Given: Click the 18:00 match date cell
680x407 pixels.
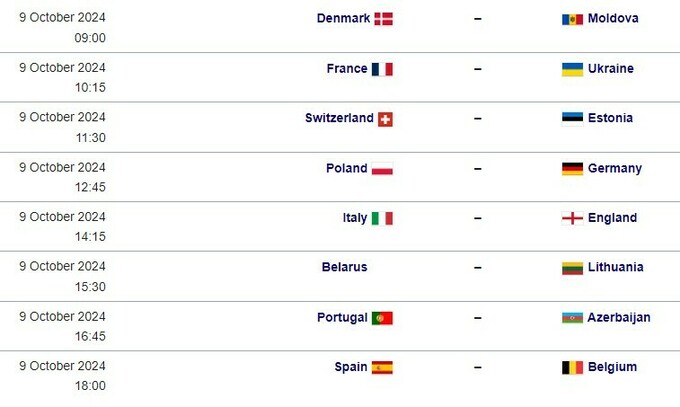Looking at the screenshot, I should [62, 376].
